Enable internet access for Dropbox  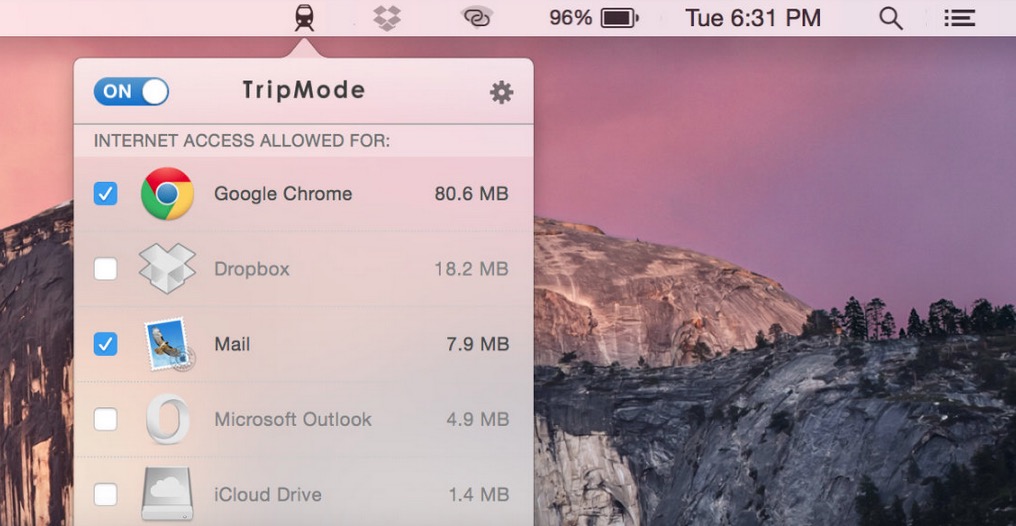(x=106, y=269)
